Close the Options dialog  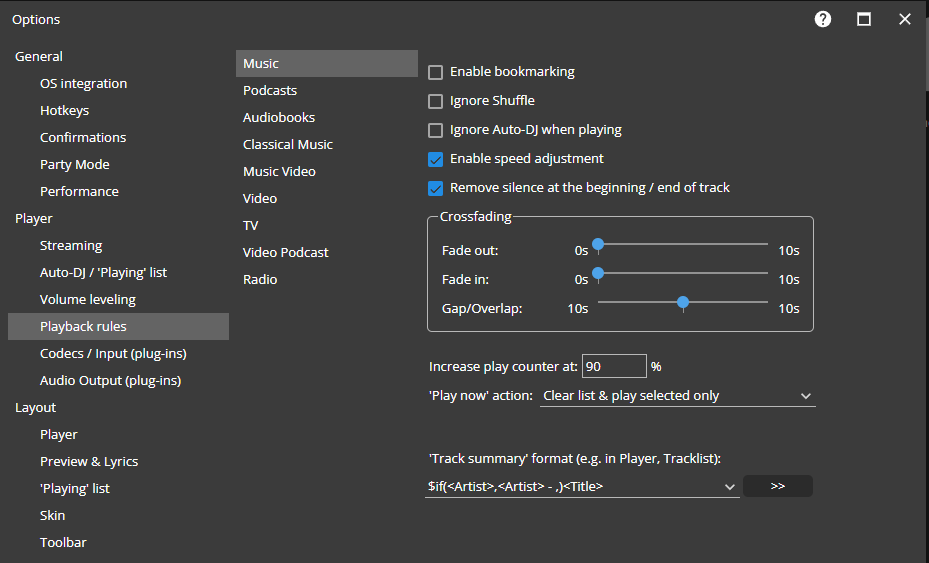905,20
